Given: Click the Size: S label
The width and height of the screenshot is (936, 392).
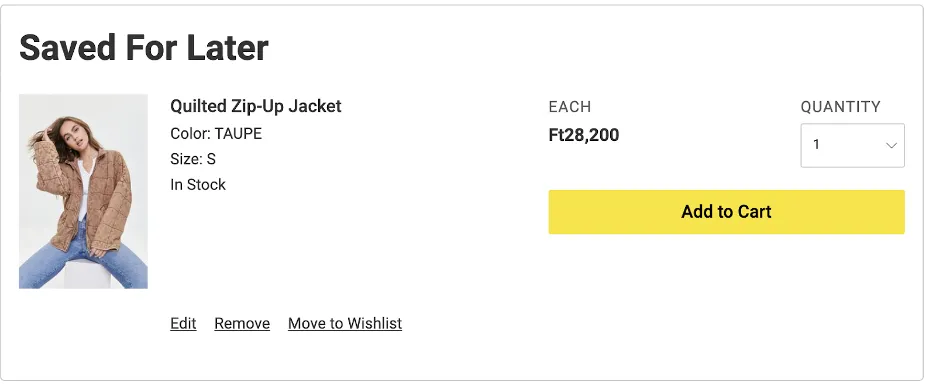Looking at the screenshot, I should 193,159.
